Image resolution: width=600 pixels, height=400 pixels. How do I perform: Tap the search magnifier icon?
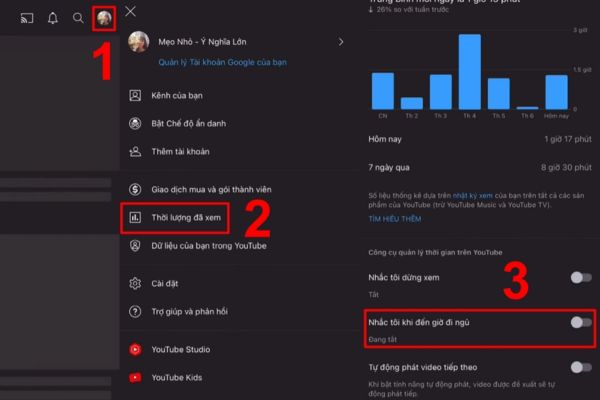click(x=78, y=18)
